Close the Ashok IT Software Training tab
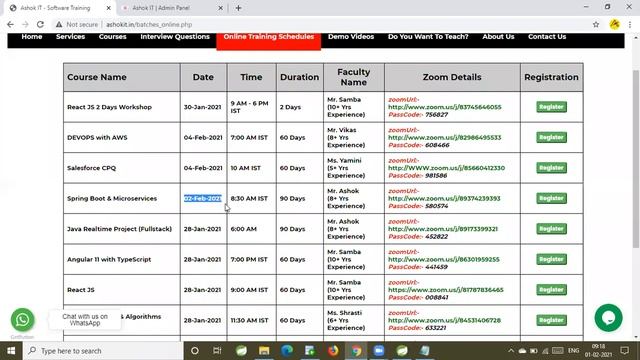Screen dimensions: 640x360 click(109, 8)
